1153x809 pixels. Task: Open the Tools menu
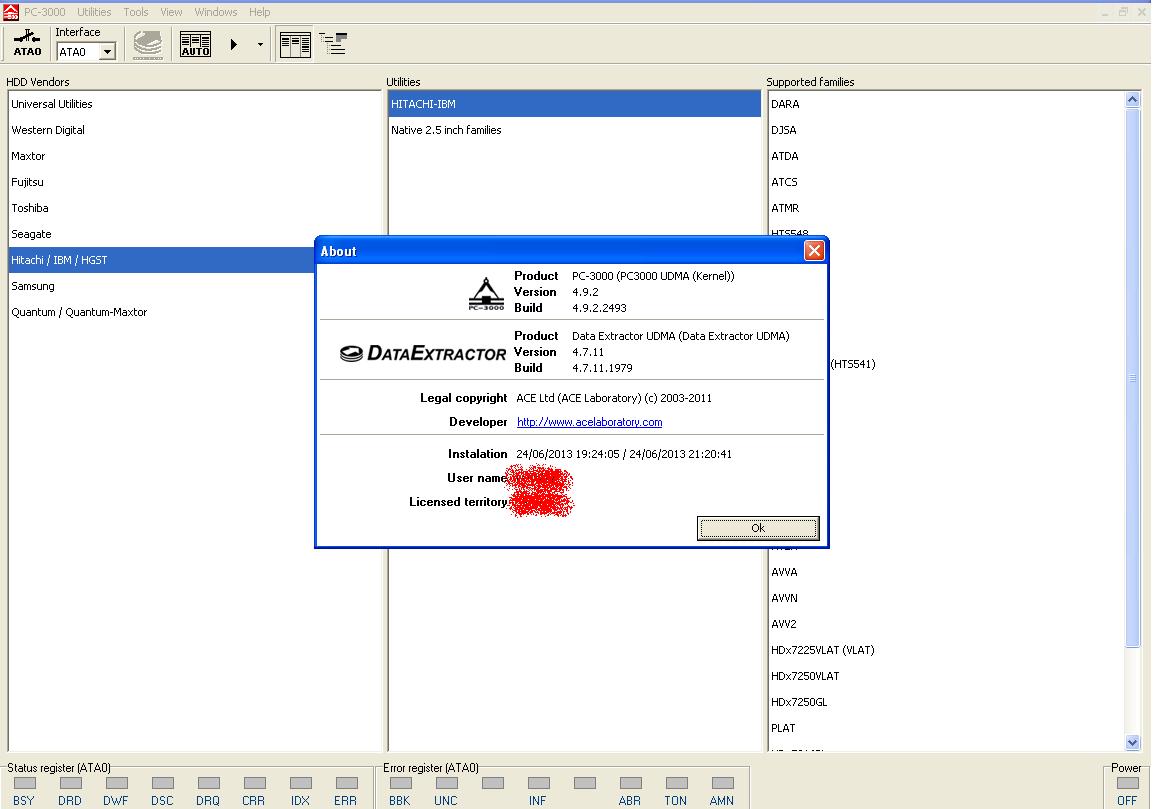(x=135, y=12)
